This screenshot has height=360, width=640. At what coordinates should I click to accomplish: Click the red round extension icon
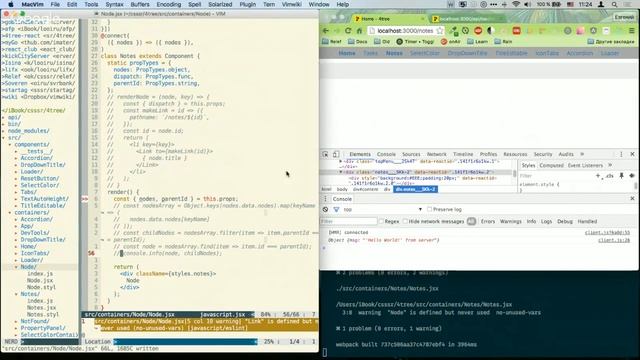(x=478, y=31)
